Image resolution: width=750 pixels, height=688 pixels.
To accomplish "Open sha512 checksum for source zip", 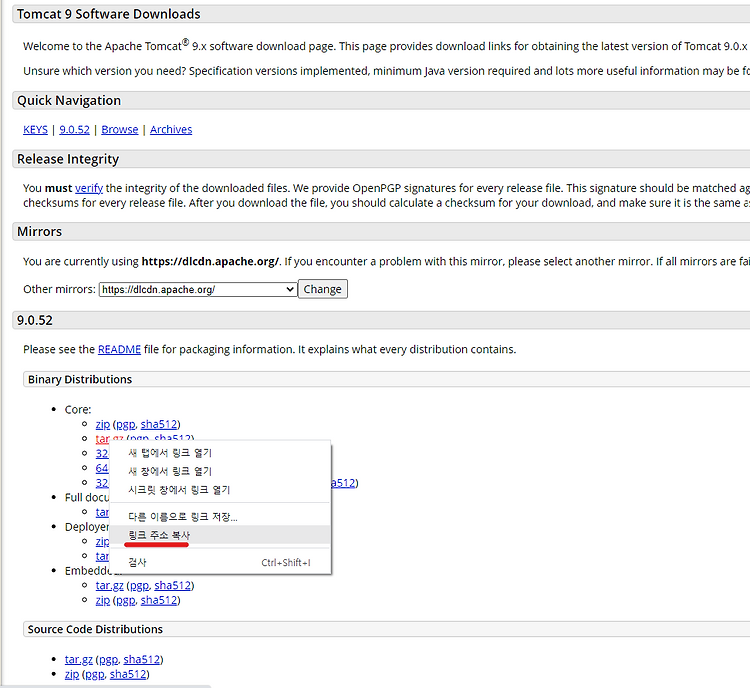I will (128, 675).
